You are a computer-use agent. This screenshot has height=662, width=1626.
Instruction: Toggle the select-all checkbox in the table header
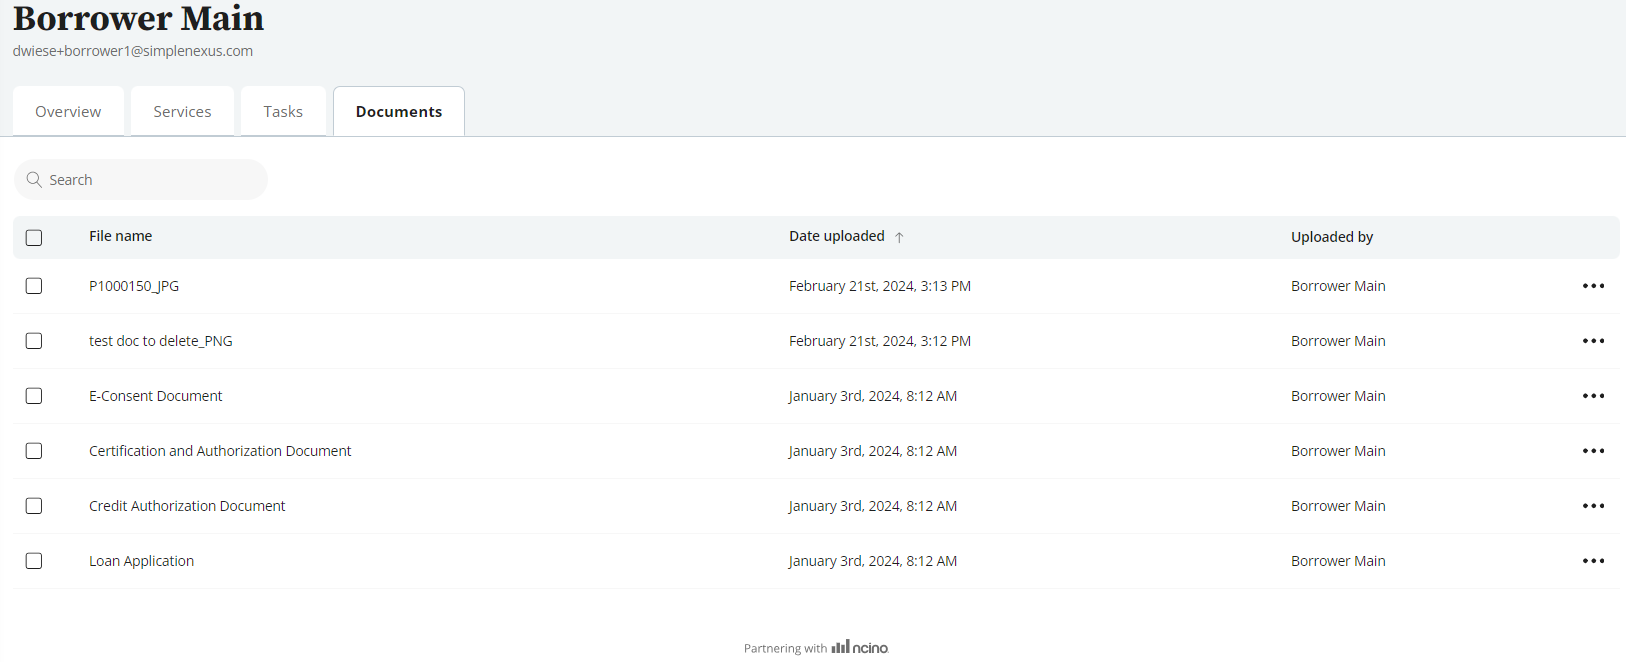coord(34,238)
